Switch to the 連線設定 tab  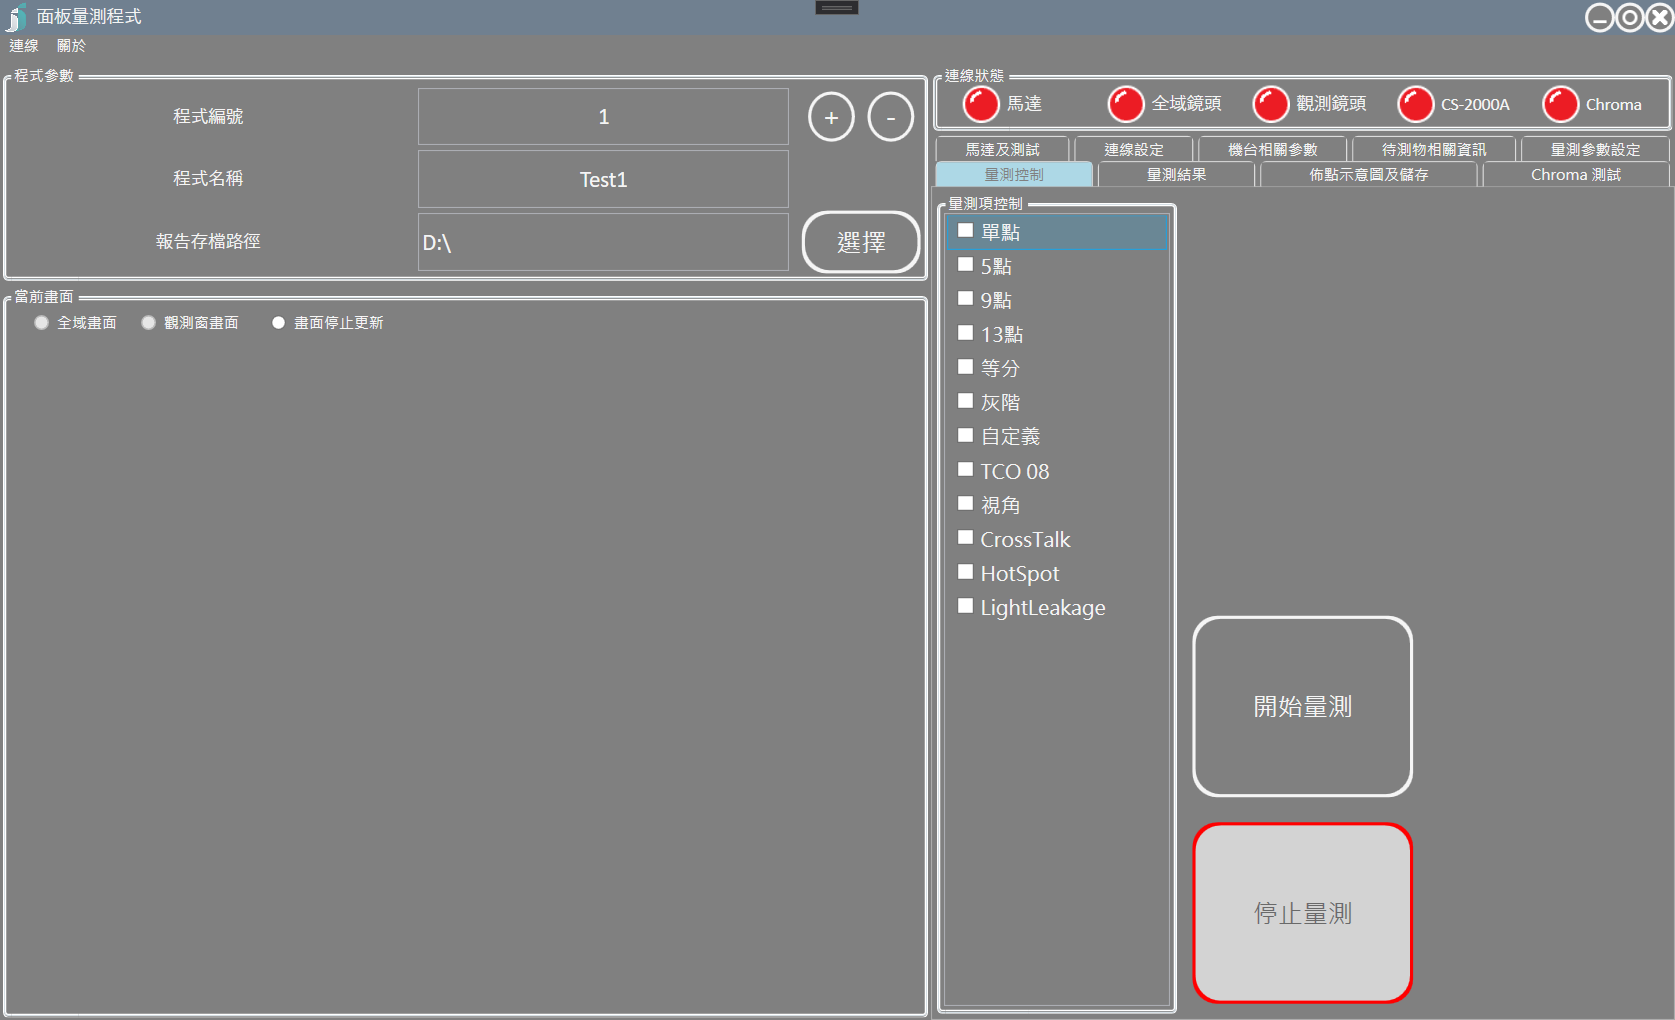click(1134, 149)
